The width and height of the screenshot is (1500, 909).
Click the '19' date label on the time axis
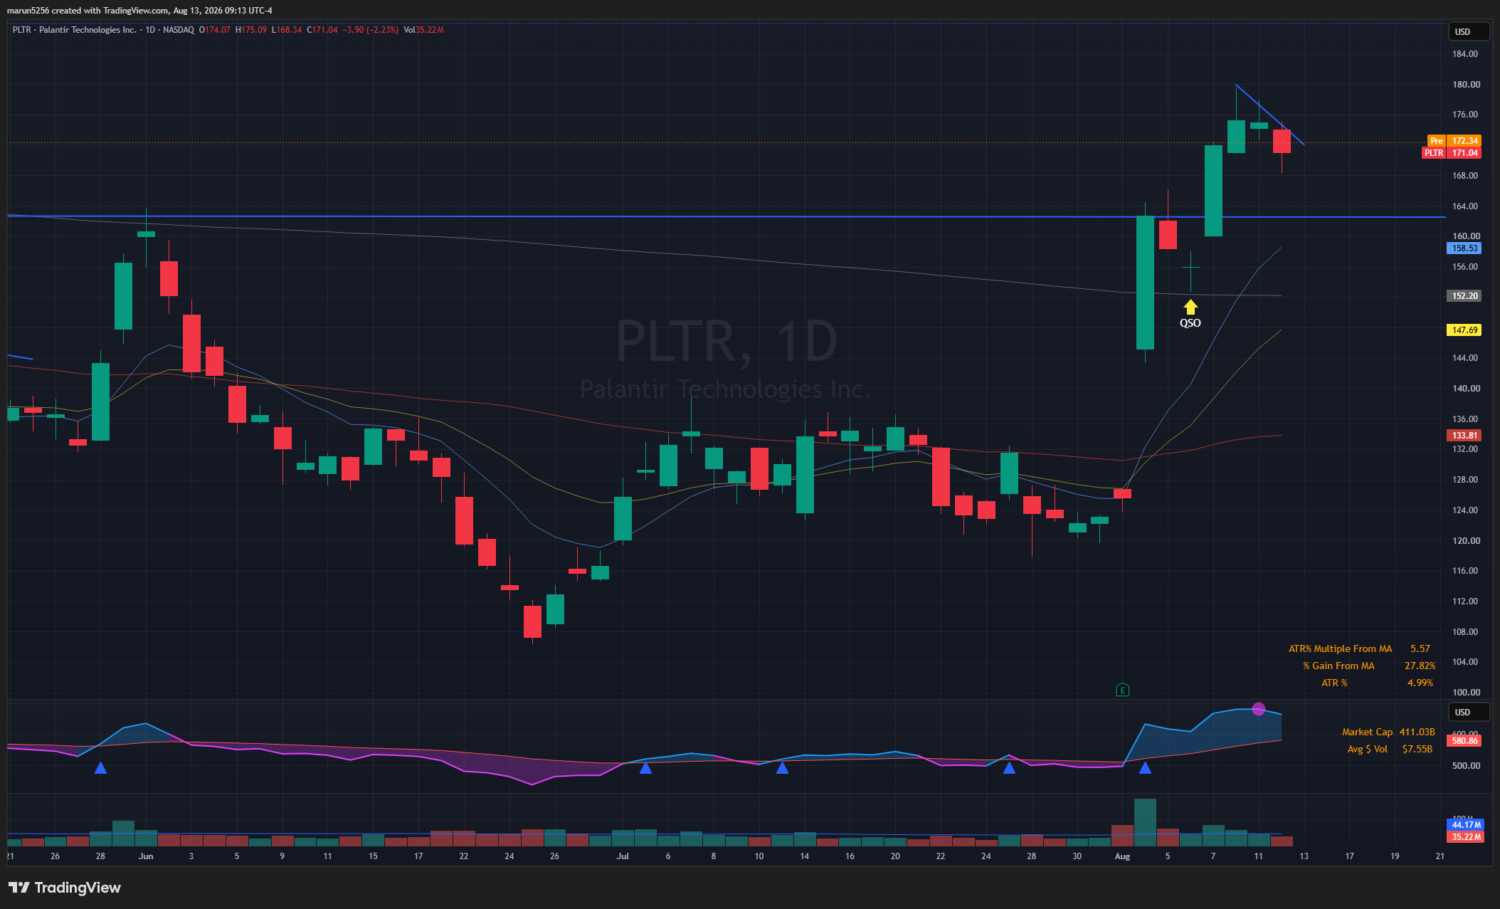[x=1395, y=856]
